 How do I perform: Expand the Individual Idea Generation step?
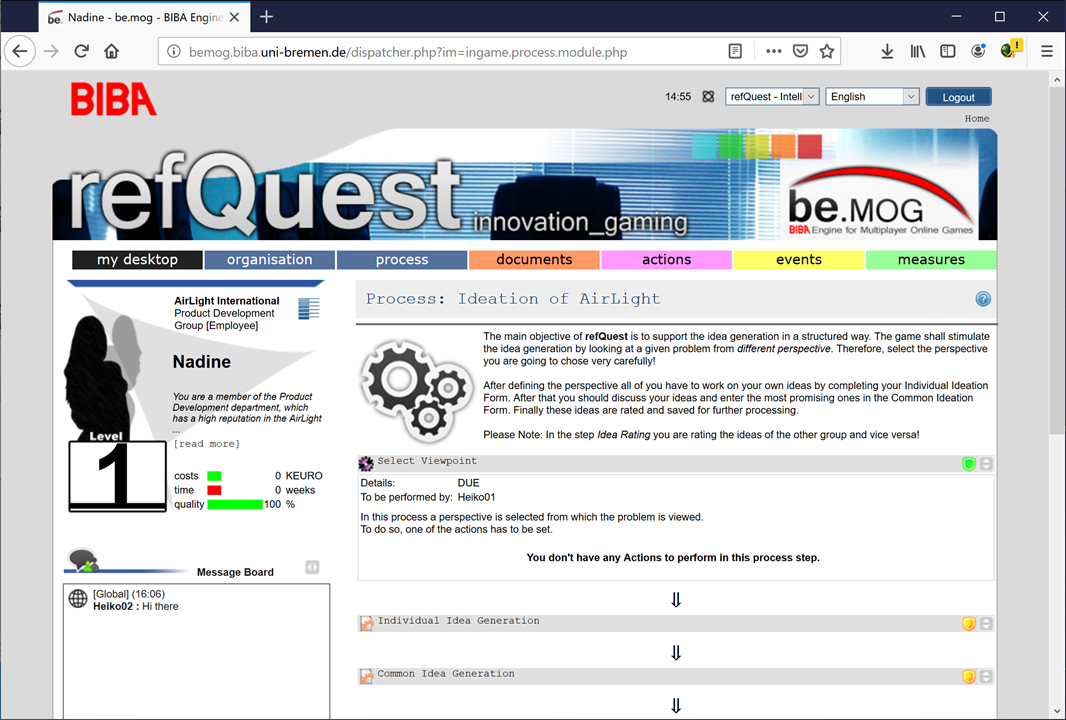click(986, 623)
